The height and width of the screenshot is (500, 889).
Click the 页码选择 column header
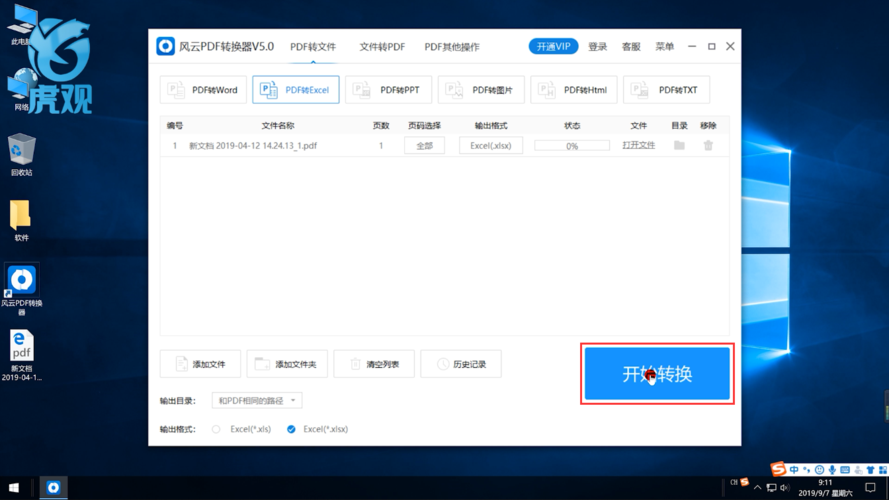pos(424,125)
